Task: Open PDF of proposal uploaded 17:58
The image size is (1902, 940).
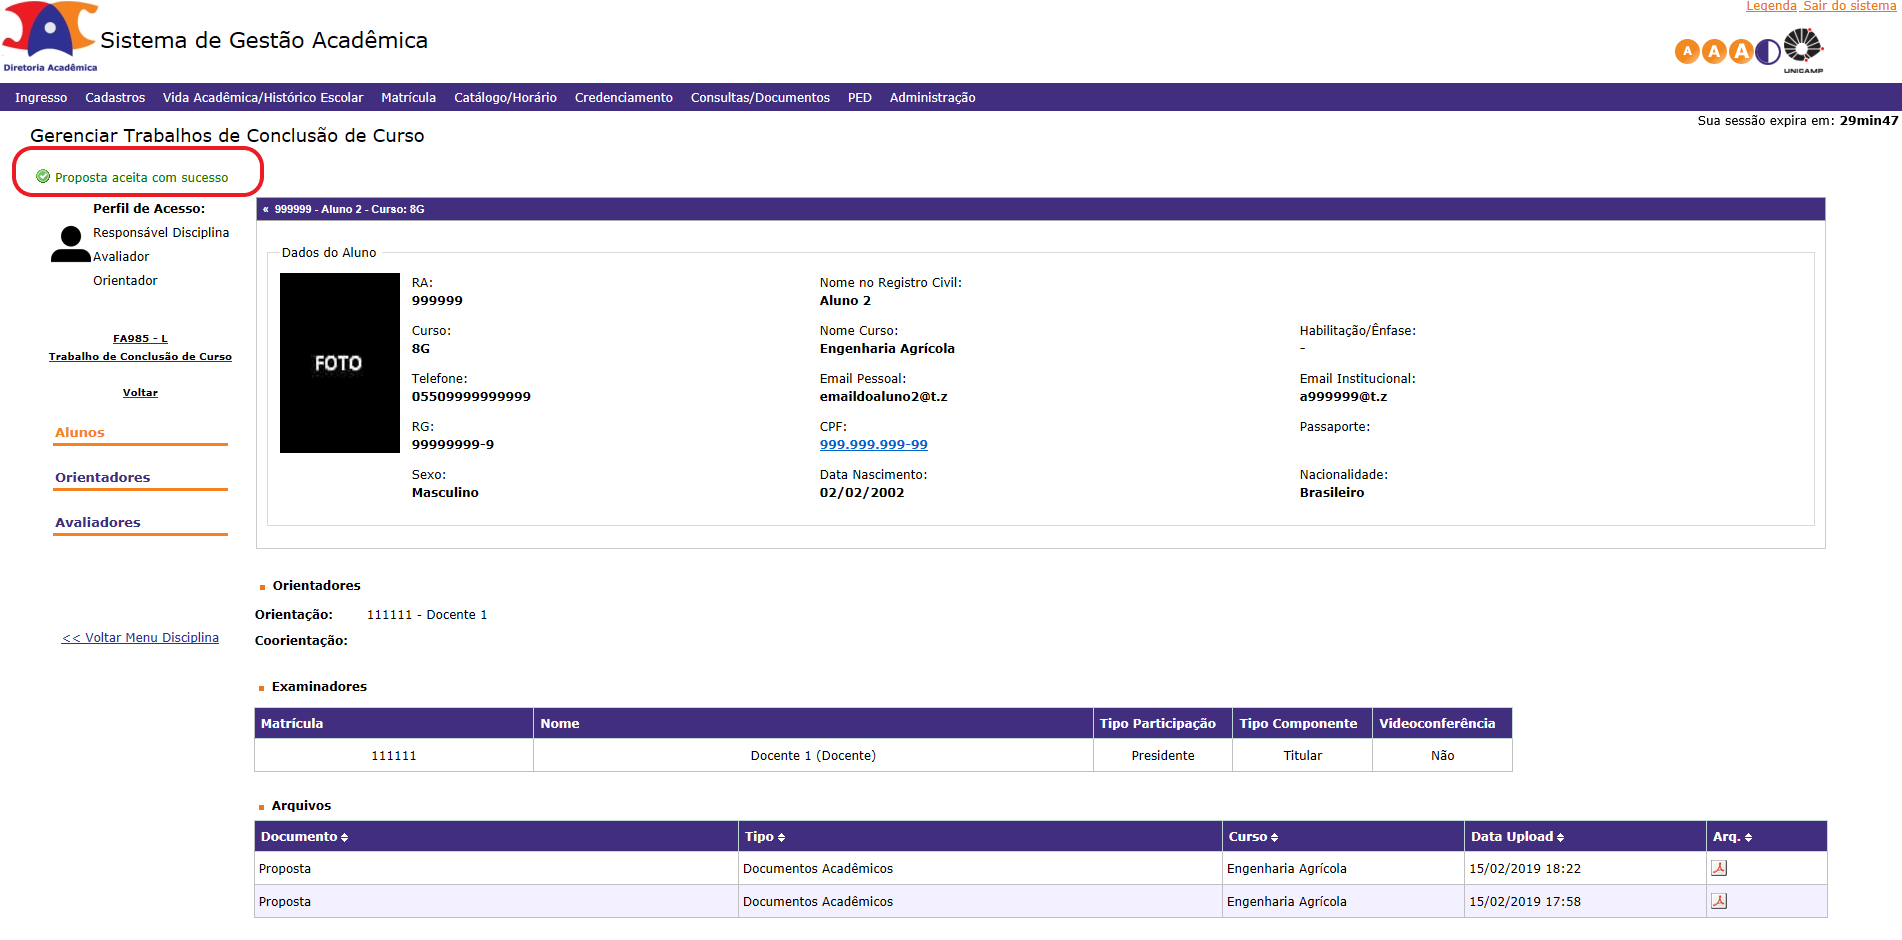Action: click(1719, 901)
